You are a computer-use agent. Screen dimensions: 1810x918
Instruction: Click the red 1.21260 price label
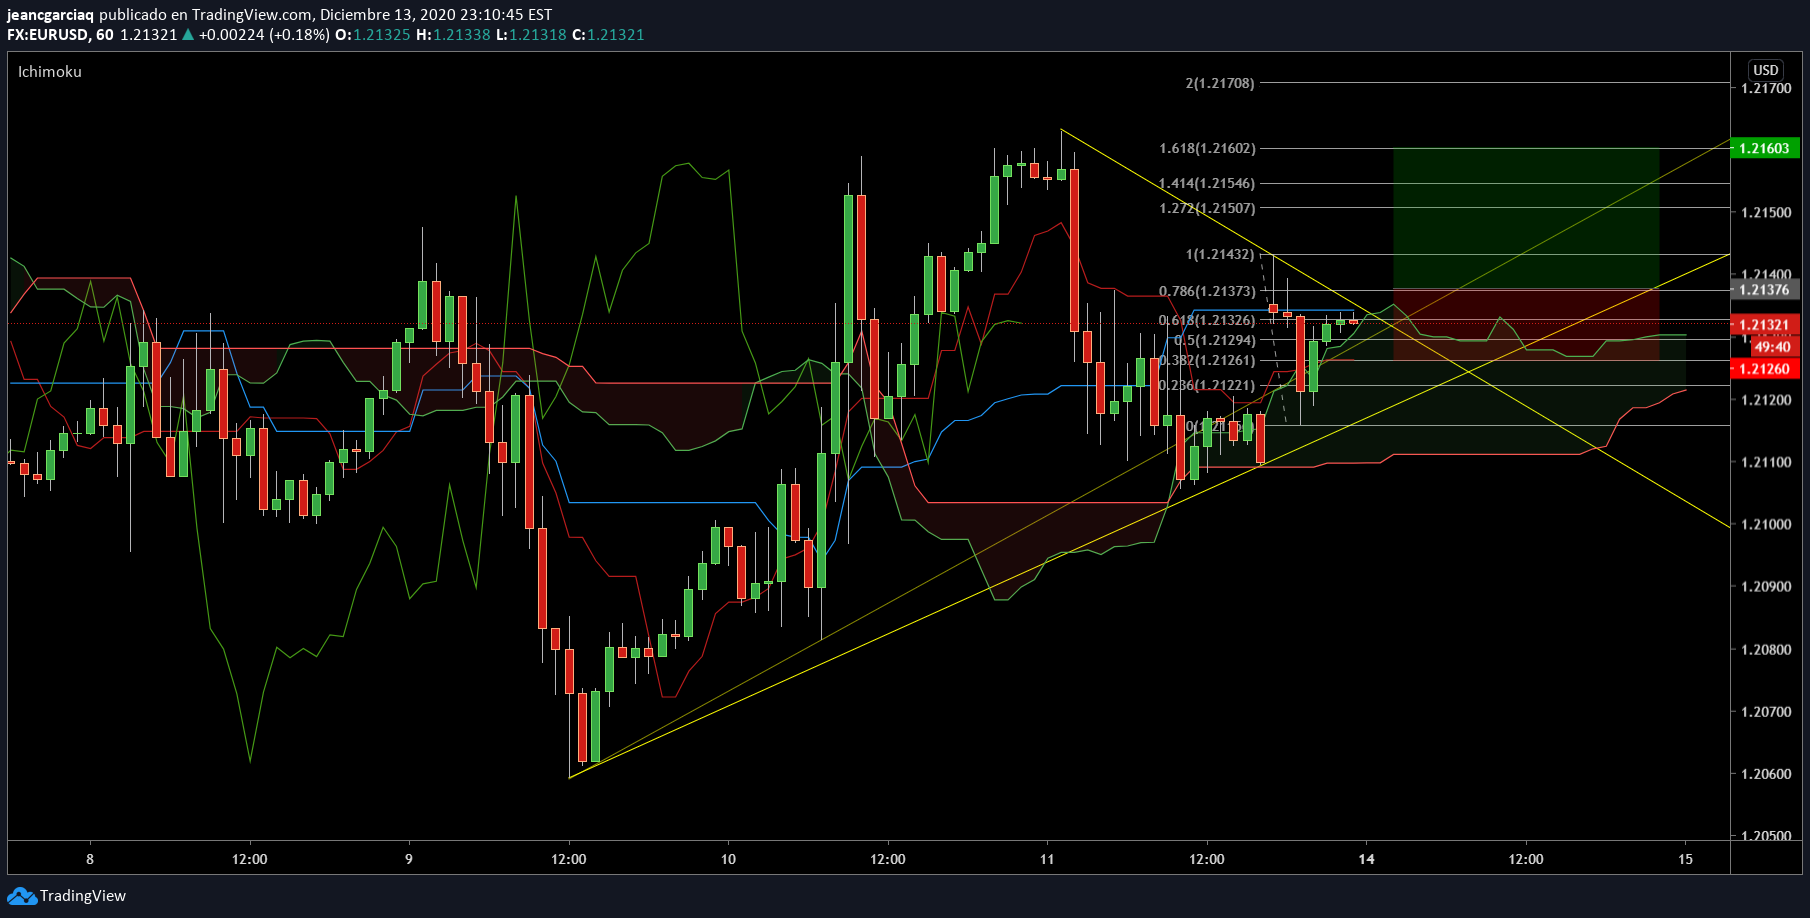click(x=1765, y=369)
